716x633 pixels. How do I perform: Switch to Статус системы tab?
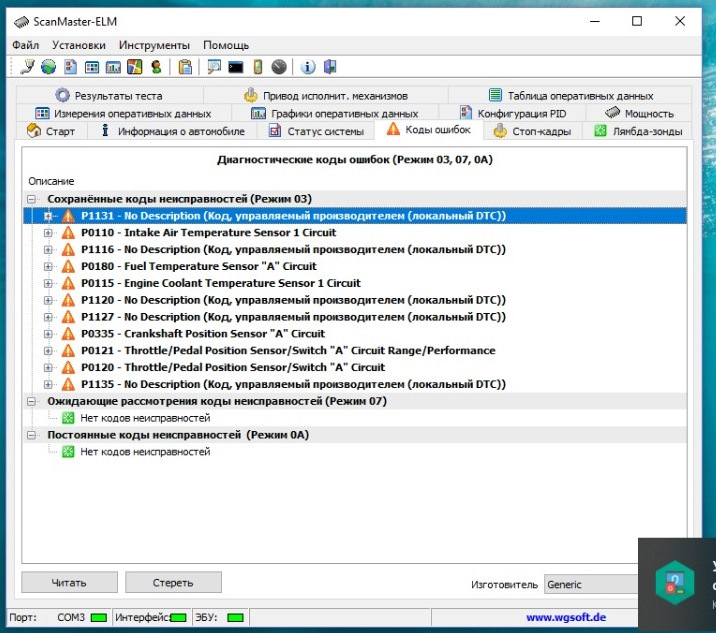316,132
